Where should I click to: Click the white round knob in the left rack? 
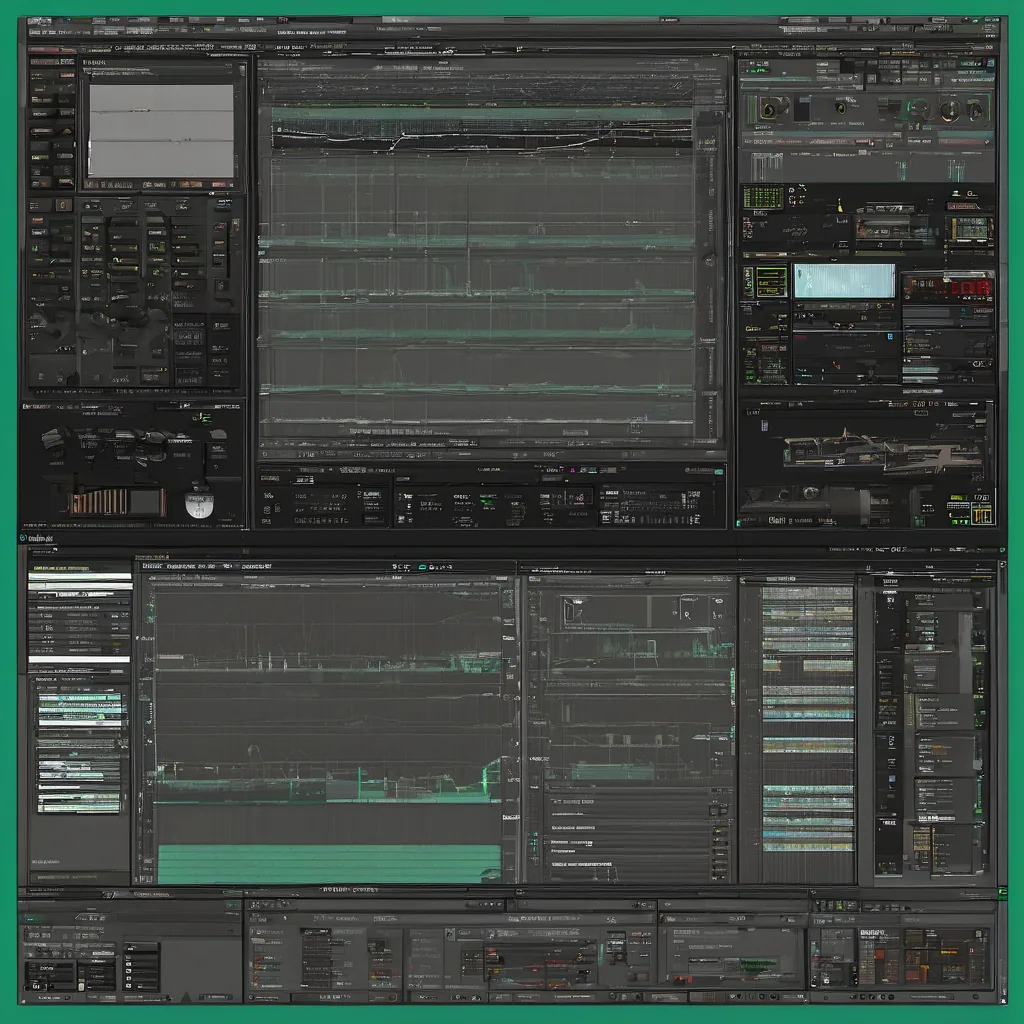[x=199, y=504]
